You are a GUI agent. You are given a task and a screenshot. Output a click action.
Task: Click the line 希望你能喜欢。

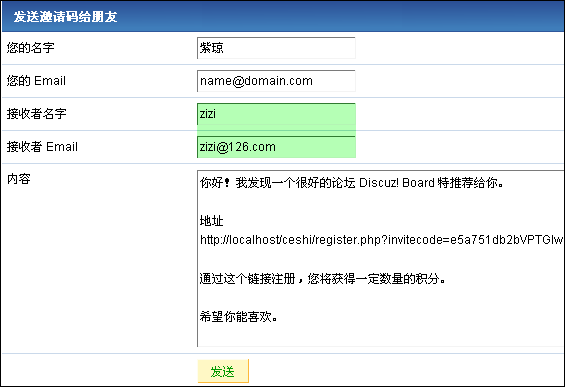239,317
